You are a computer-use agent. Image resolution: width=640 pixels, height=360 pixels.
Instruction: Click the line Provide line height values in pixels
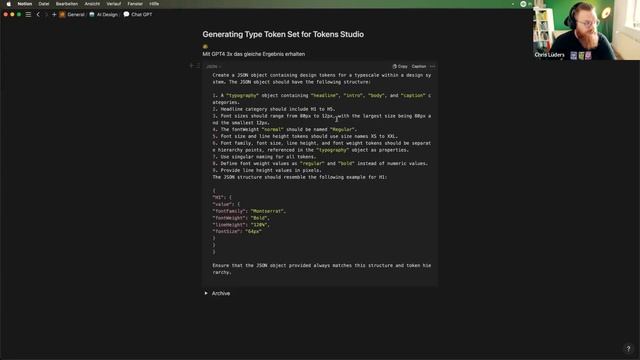267,170
